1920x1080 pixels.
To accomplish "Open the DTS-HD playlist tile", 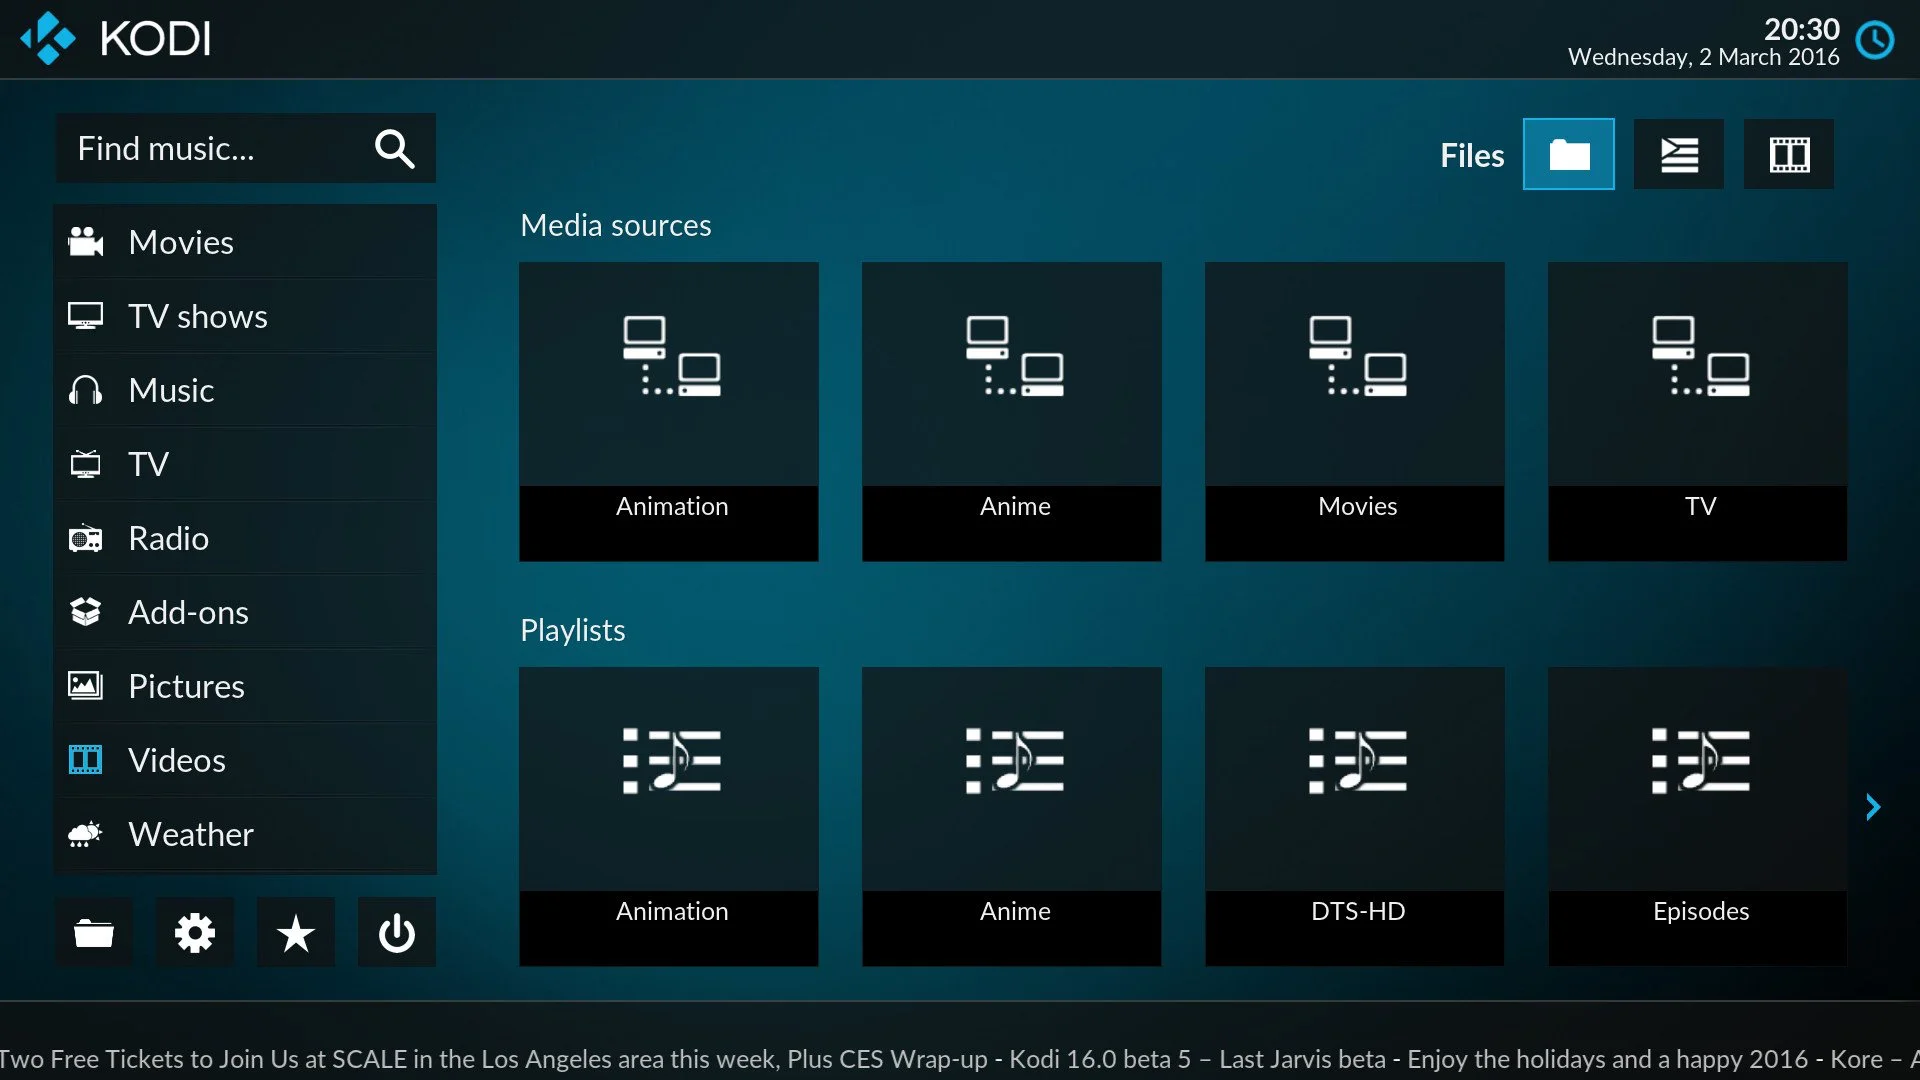I will click(1354, 816).
